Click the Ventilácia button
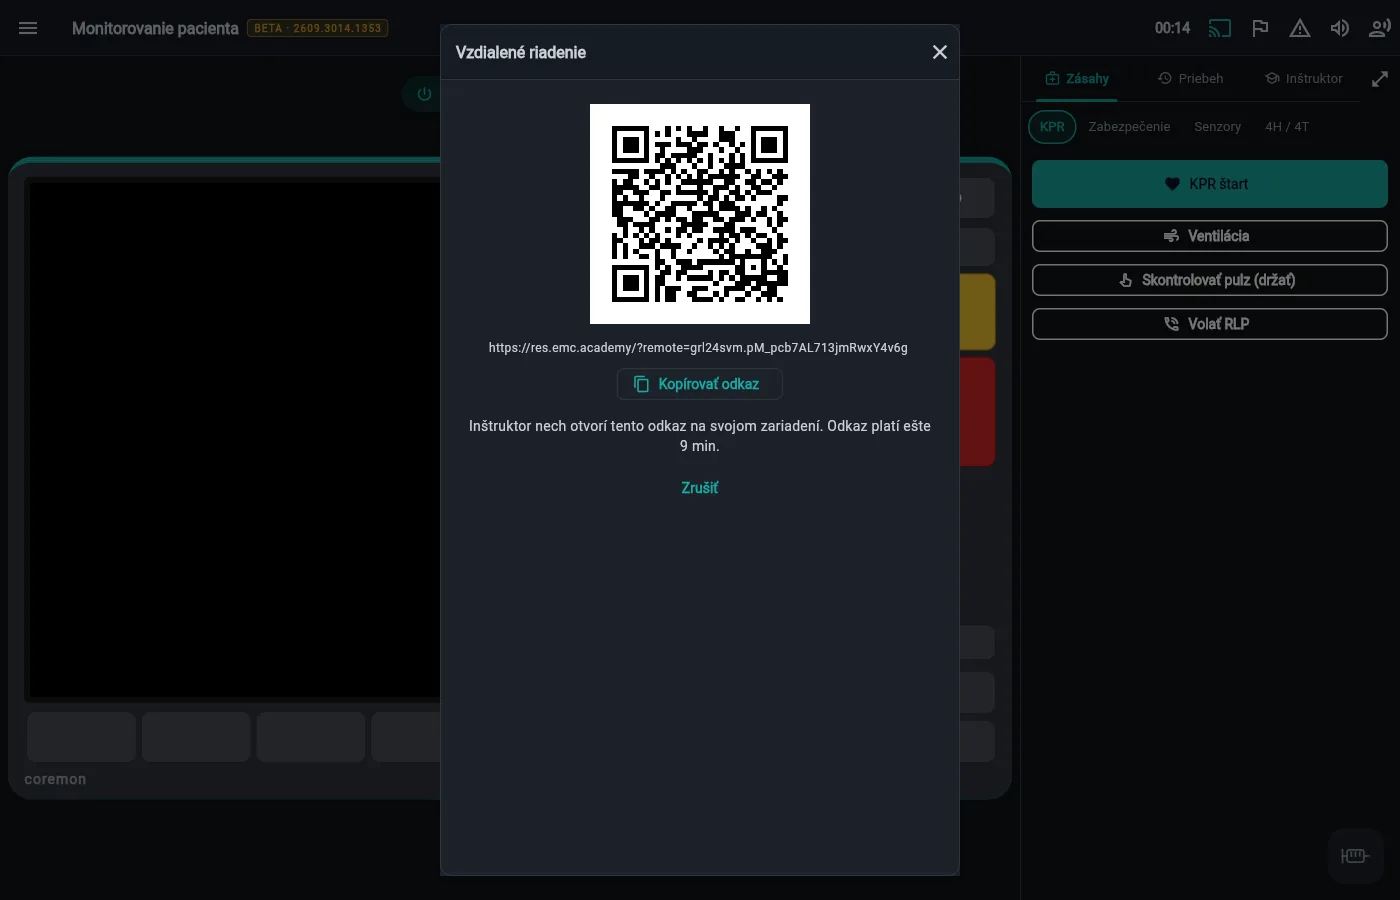Viewport: 1400px width, 900px height. 1210,236
